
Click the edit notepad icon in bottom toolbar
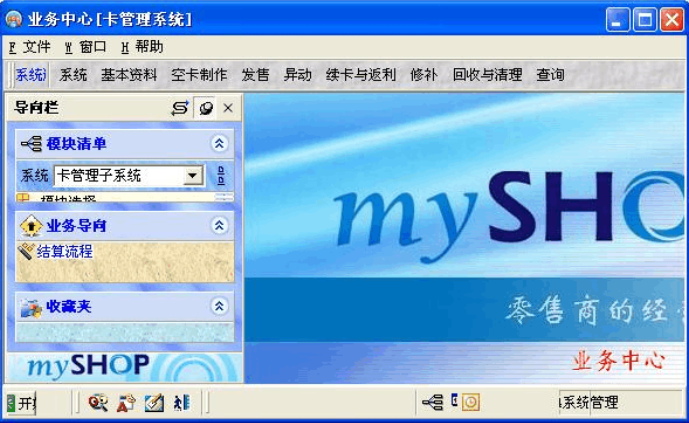click(x=153, y=403)
